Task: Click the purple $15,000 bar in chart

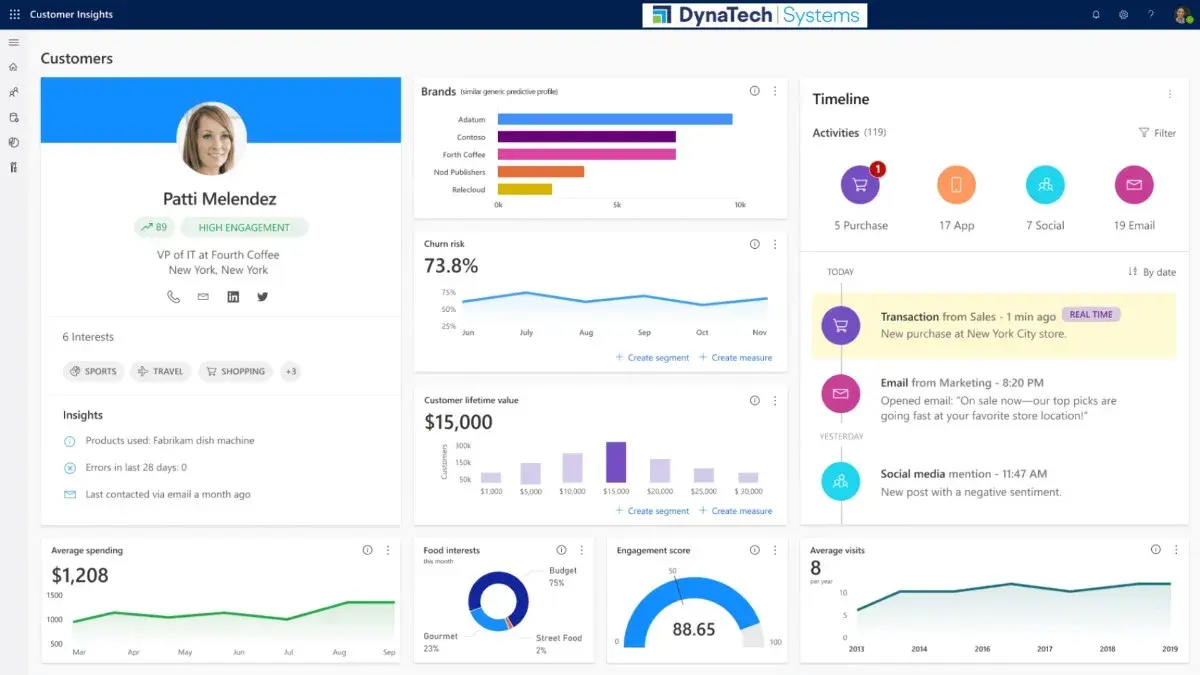Action: (x=616, y=463)
